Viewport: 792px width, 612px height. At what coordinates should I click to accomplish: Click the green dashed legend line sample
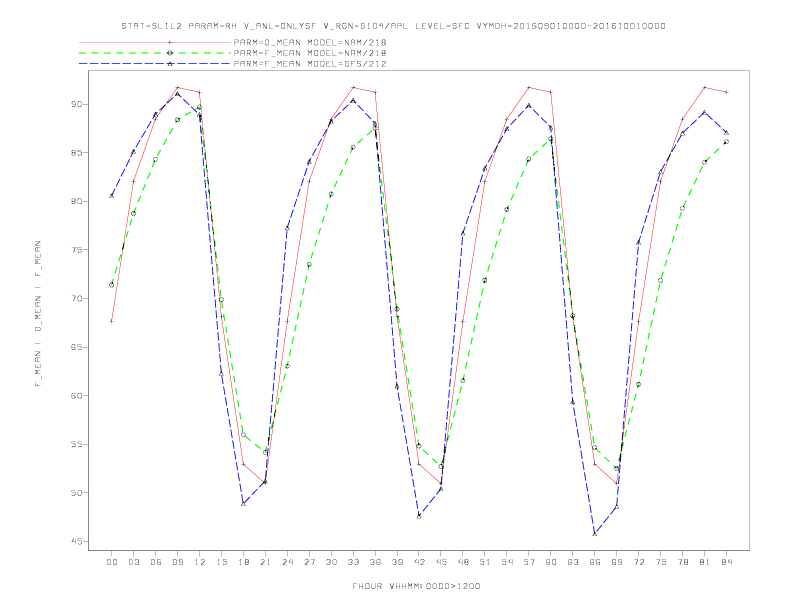point(155,53)
